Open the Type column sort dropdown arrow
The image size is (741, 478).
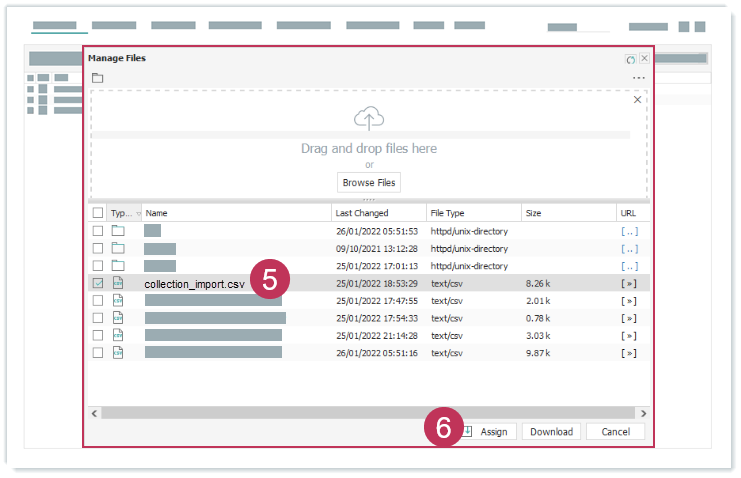tap(138, 213)
